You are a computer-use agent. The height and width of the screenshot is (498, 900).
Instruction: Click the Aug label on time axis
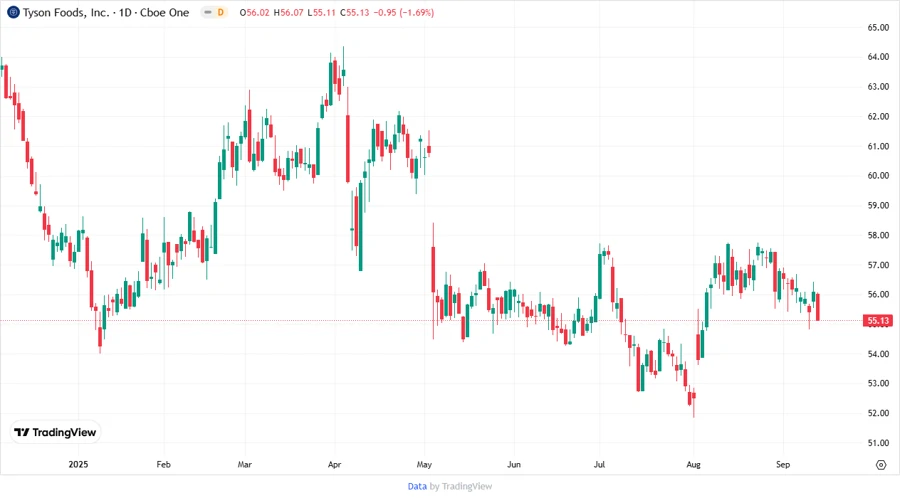coord(693,464)
